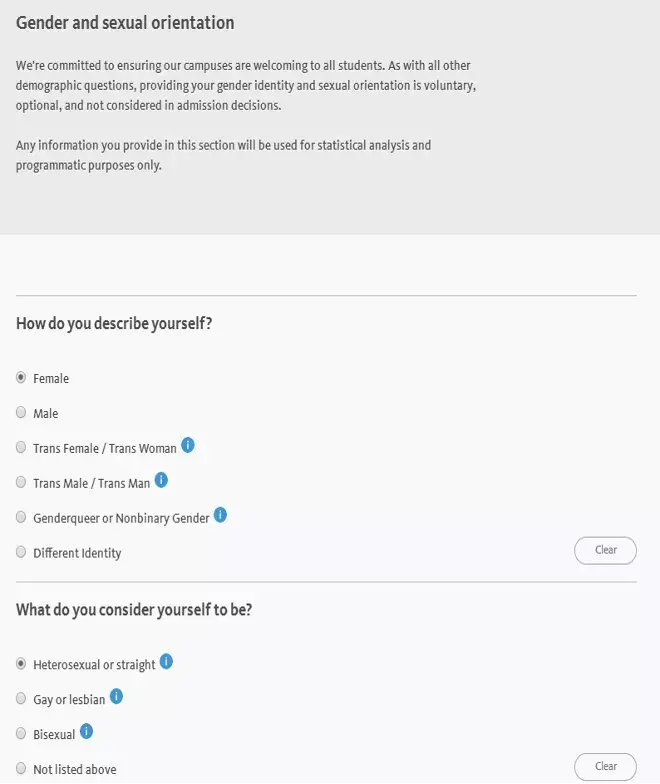The image size is (660, 784).
Task: Click the Different Identity label text
Action: point(77,553)
